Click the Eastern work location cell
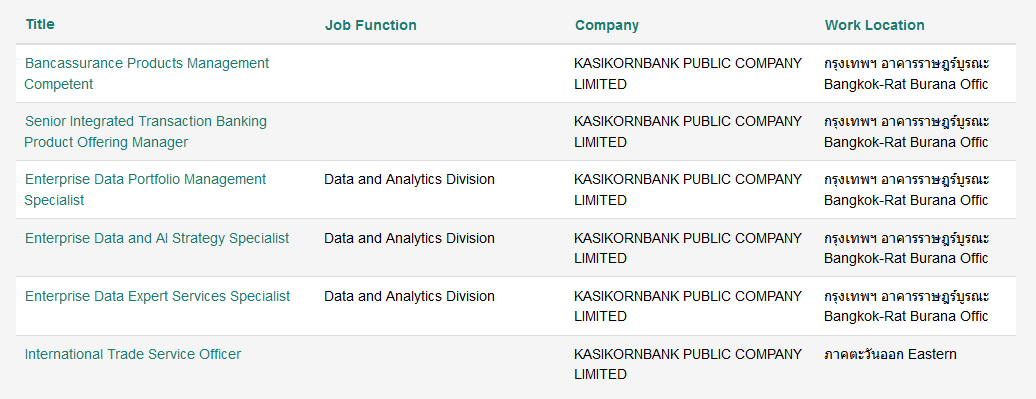1036x399 pixels. [x=890, y=354]
